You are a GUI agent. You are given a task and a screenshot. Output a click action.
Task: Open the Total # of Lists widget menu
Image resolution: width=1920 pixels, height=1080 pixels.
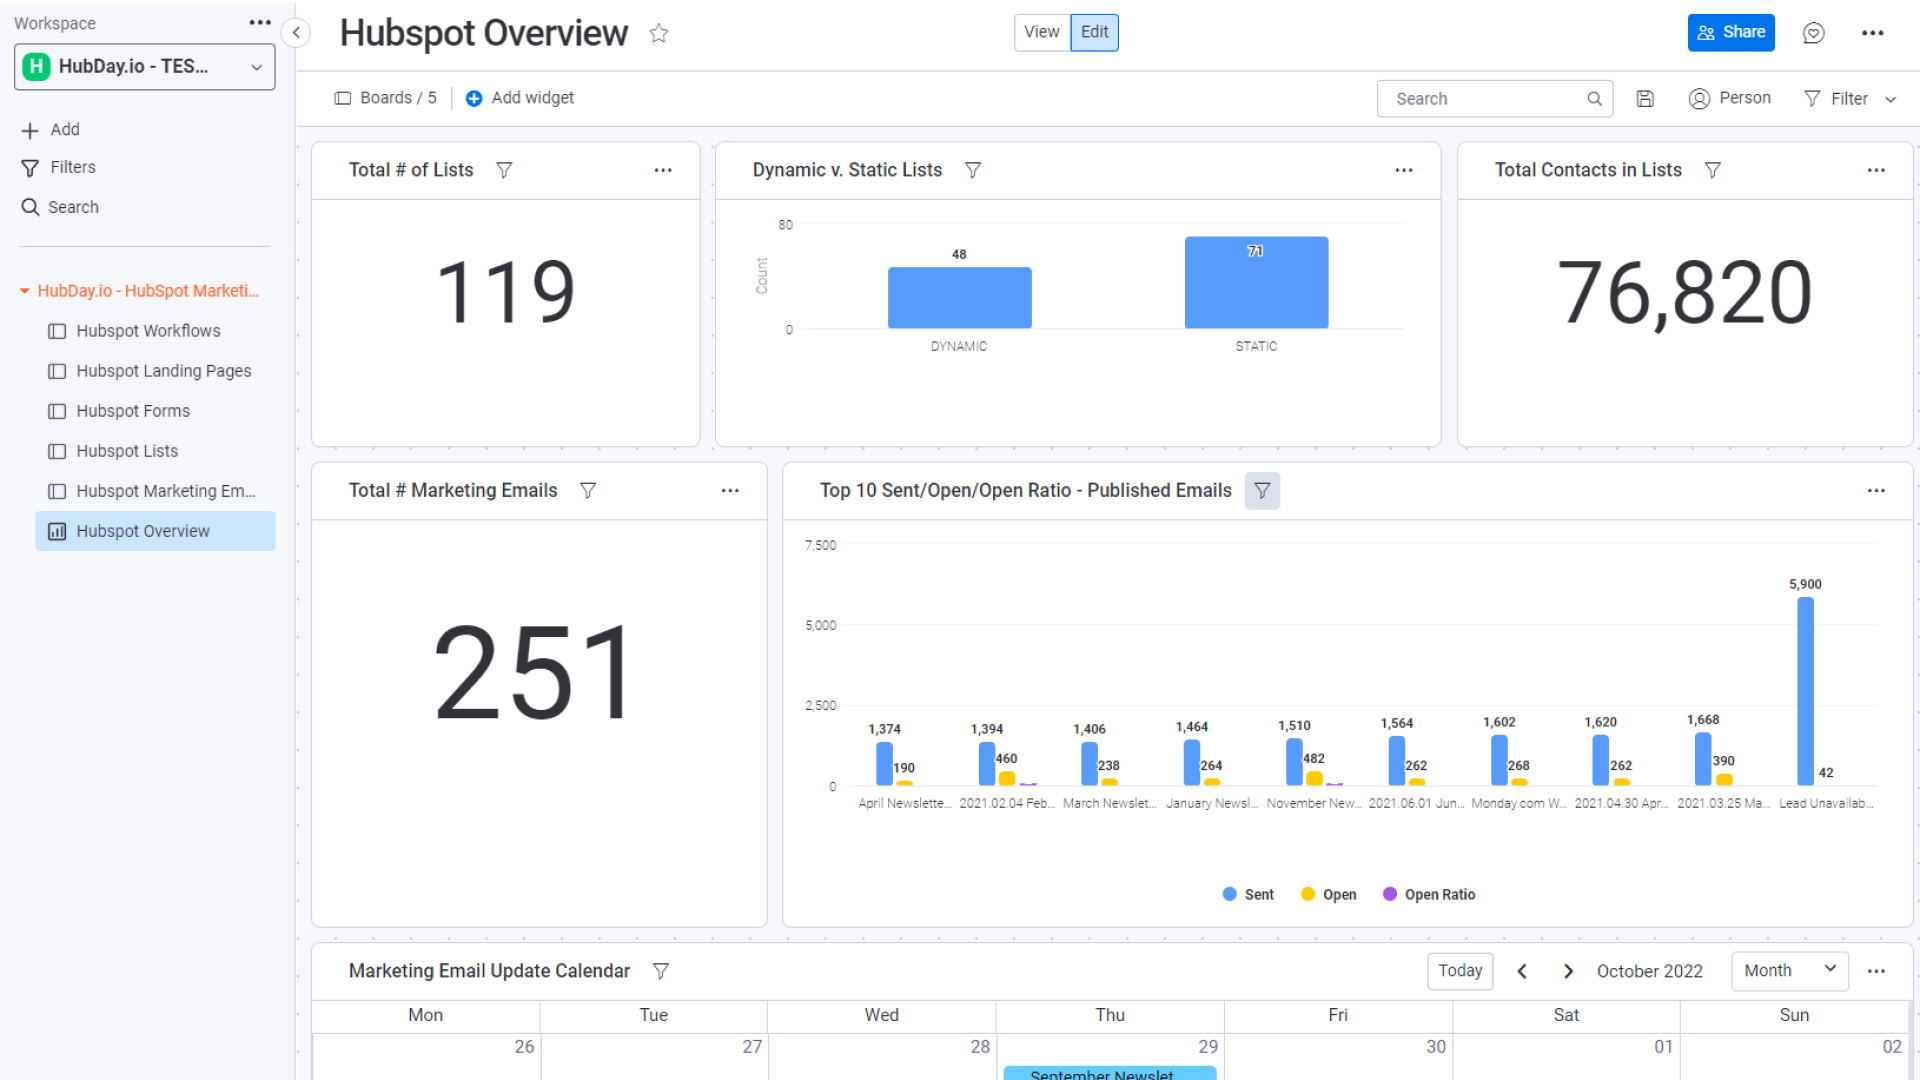tap(663, 170)
